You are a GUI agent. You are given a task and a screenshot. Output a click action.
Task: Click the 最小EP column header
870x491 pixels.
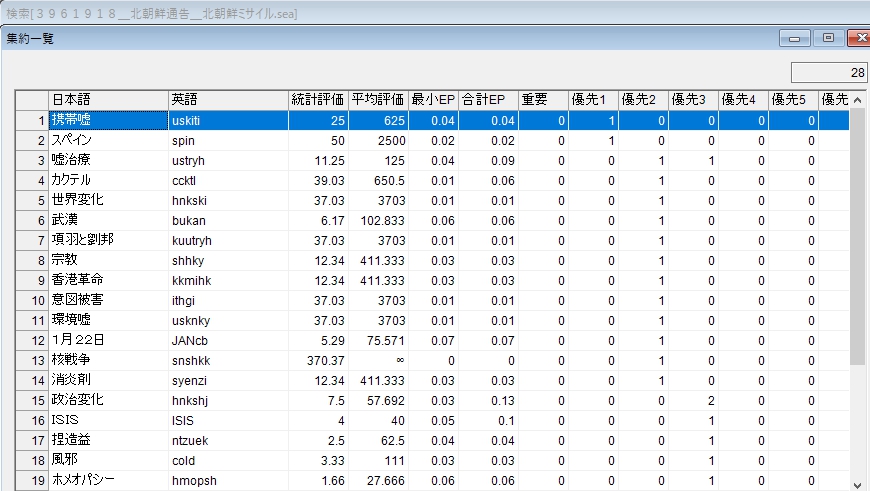(433, 100)
